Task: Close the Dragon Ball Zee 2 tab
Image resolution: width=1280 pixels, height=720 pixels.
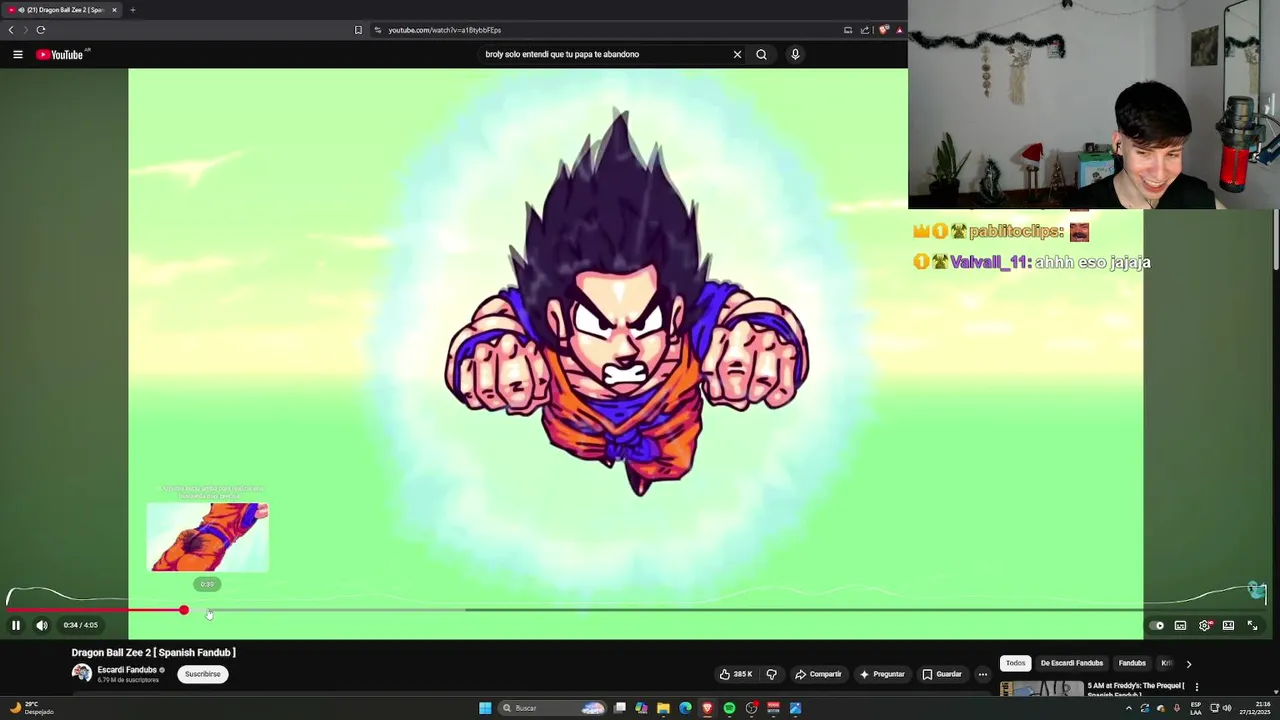Action: 114,10
